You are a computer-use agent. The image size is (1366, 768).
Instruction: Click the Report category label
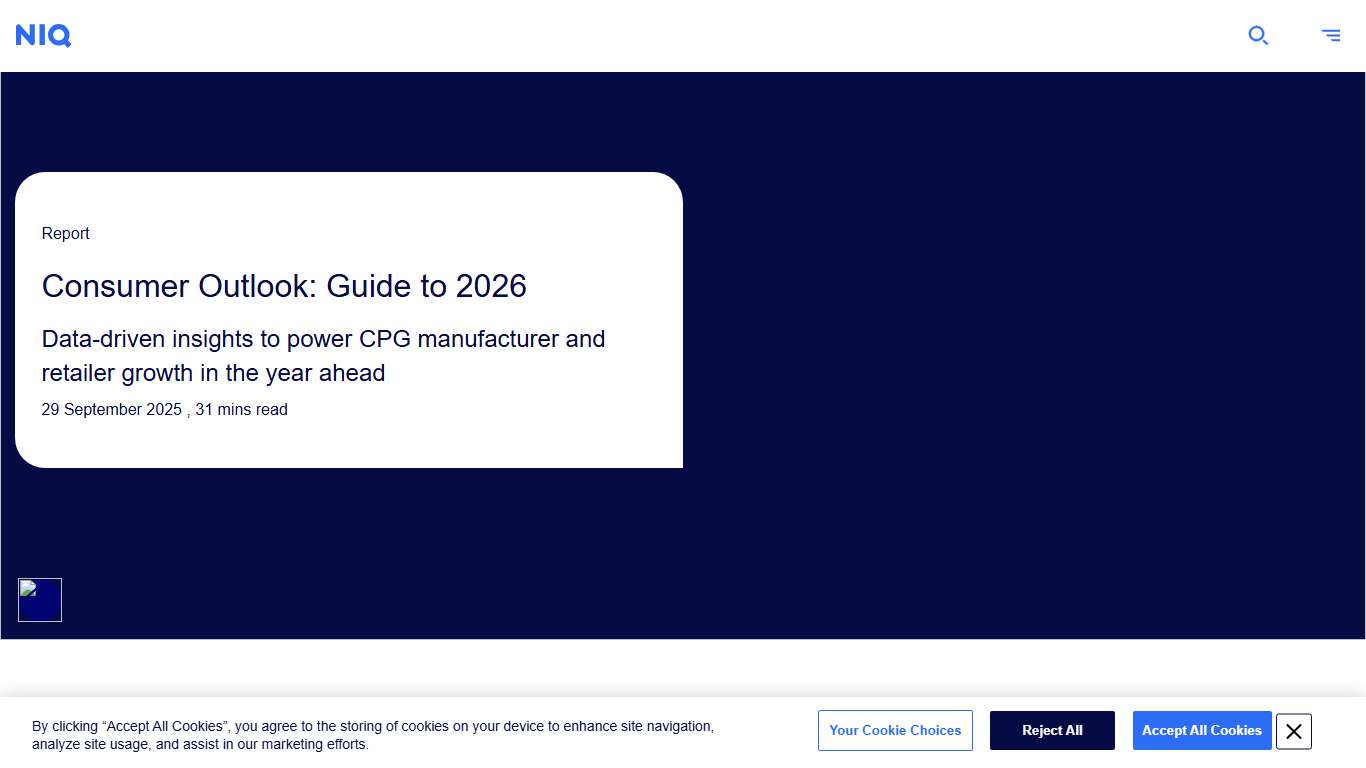(x=65, y=233)
